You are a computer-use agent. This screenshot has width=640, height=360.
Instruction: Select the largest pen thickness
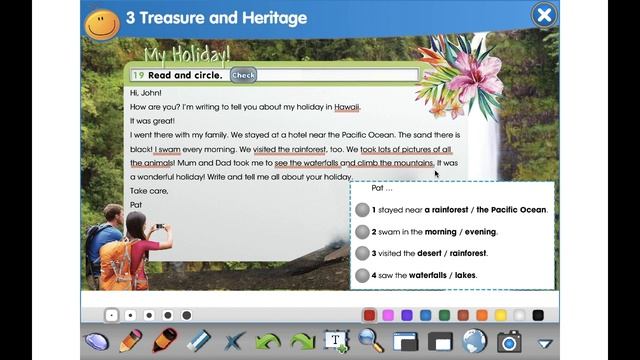point(187,315)
